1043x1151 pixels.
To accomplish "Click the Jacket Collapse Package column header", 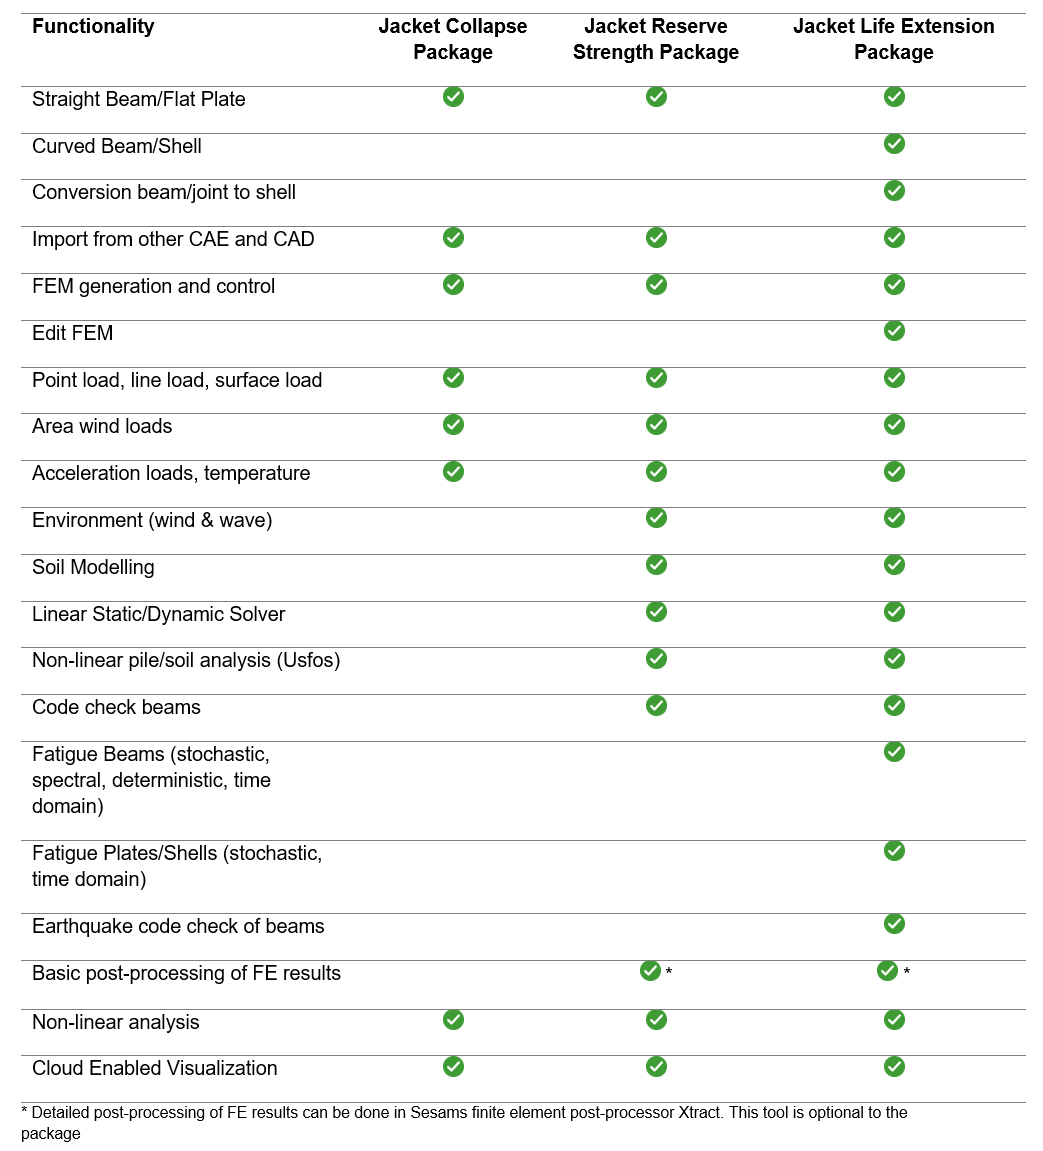I will click(453, 39).
